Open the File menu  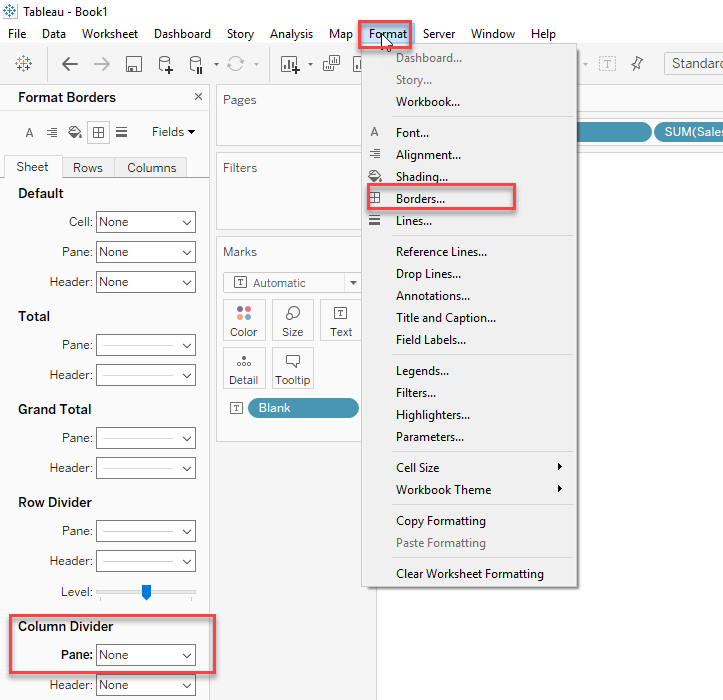17,34
